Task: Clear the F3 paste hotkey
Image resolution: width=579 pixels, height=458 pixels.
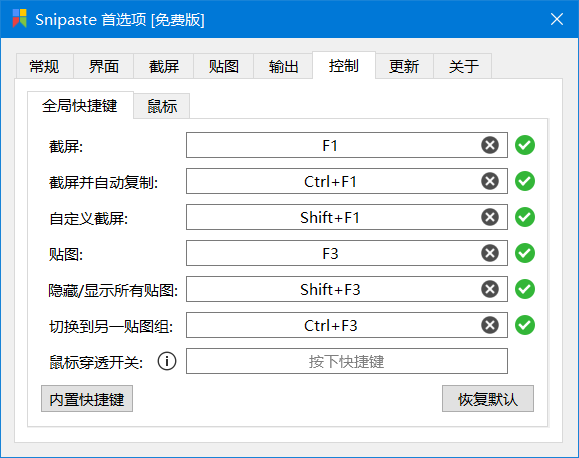Action: pos(490,253)
